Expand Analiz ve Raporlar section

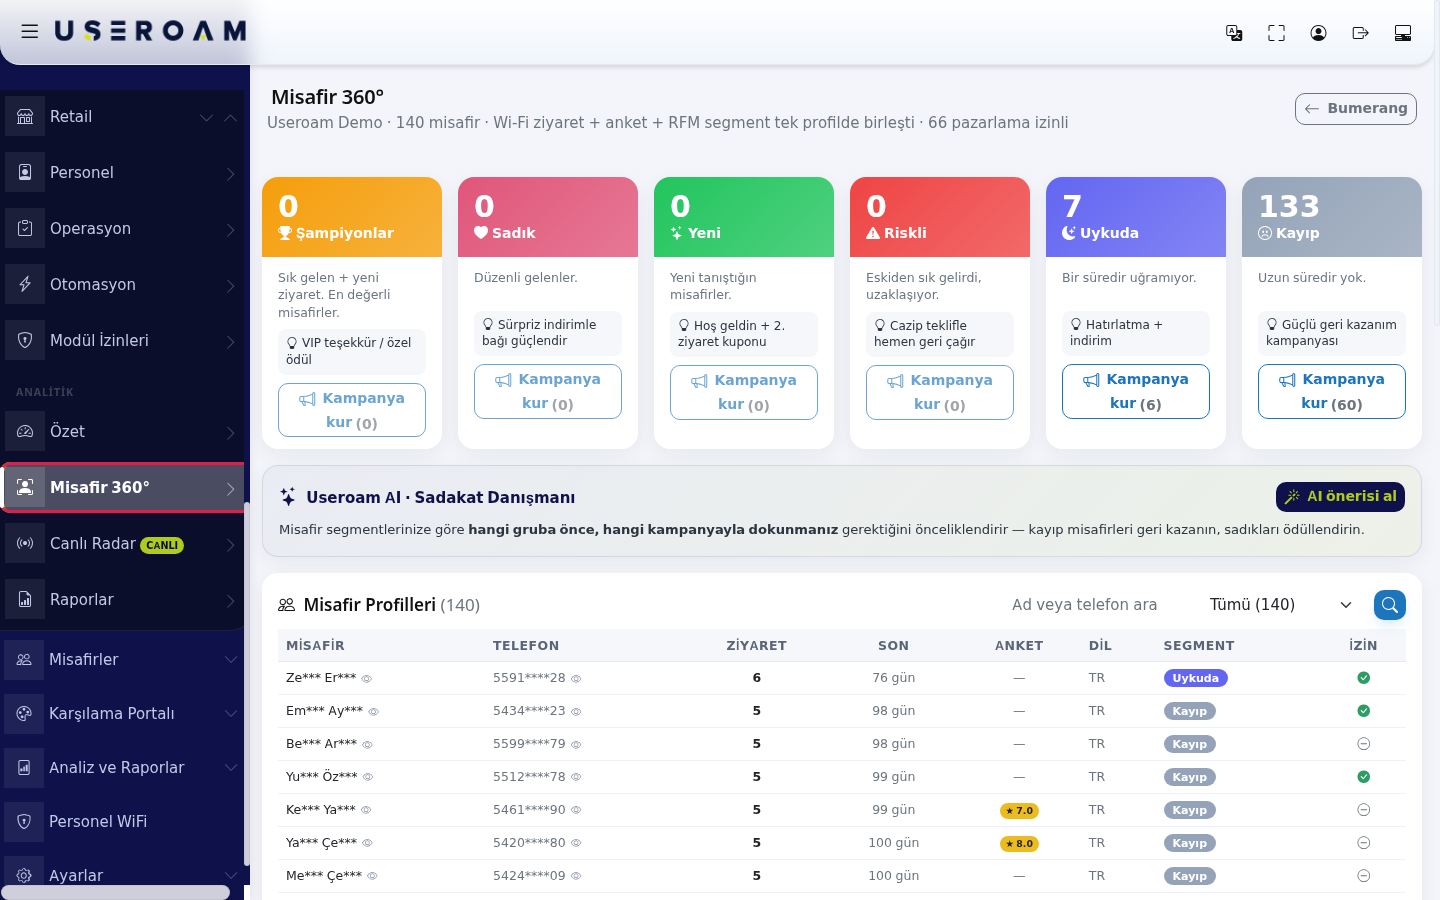tap(231, 767)
